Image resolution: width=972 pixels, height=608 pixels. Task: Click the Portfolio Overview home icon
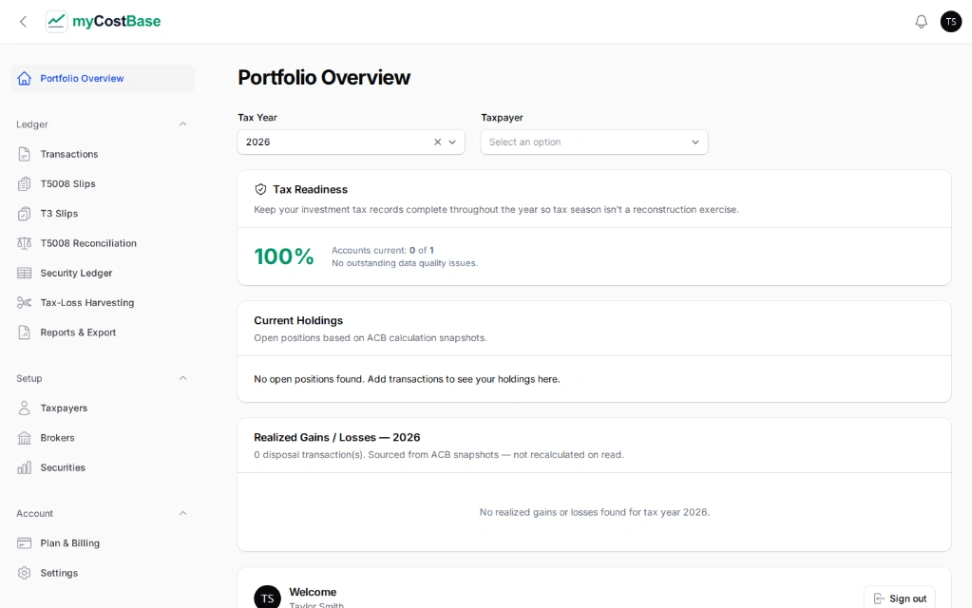click(24, 78)
